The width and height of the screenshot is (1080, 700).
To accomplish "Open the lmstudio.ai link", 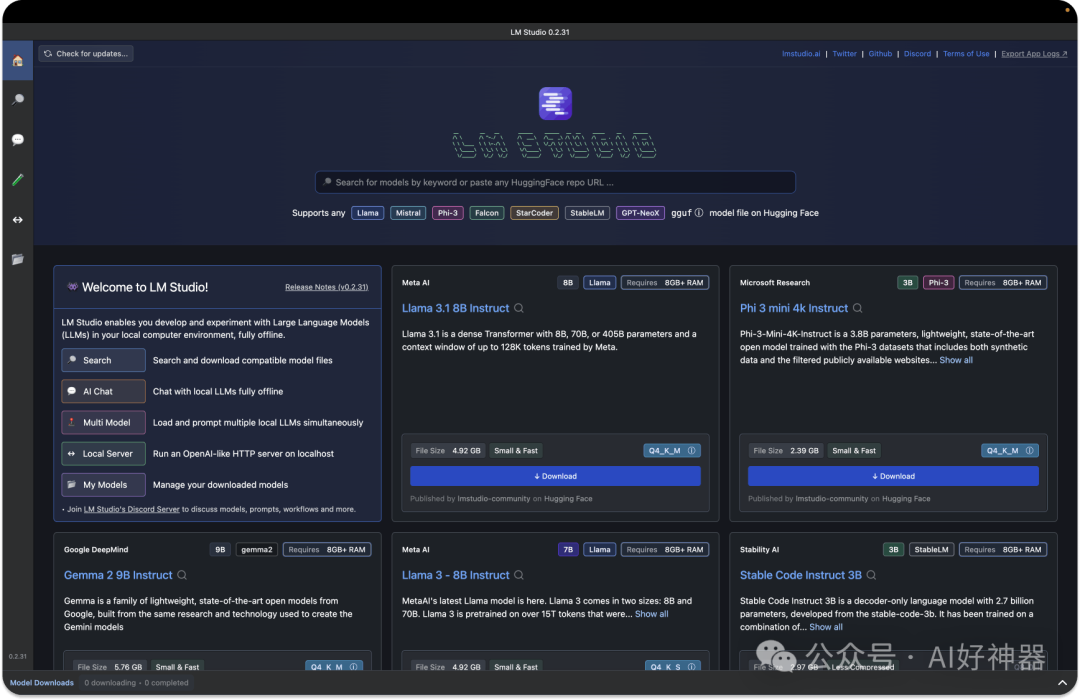I will 801,54.
